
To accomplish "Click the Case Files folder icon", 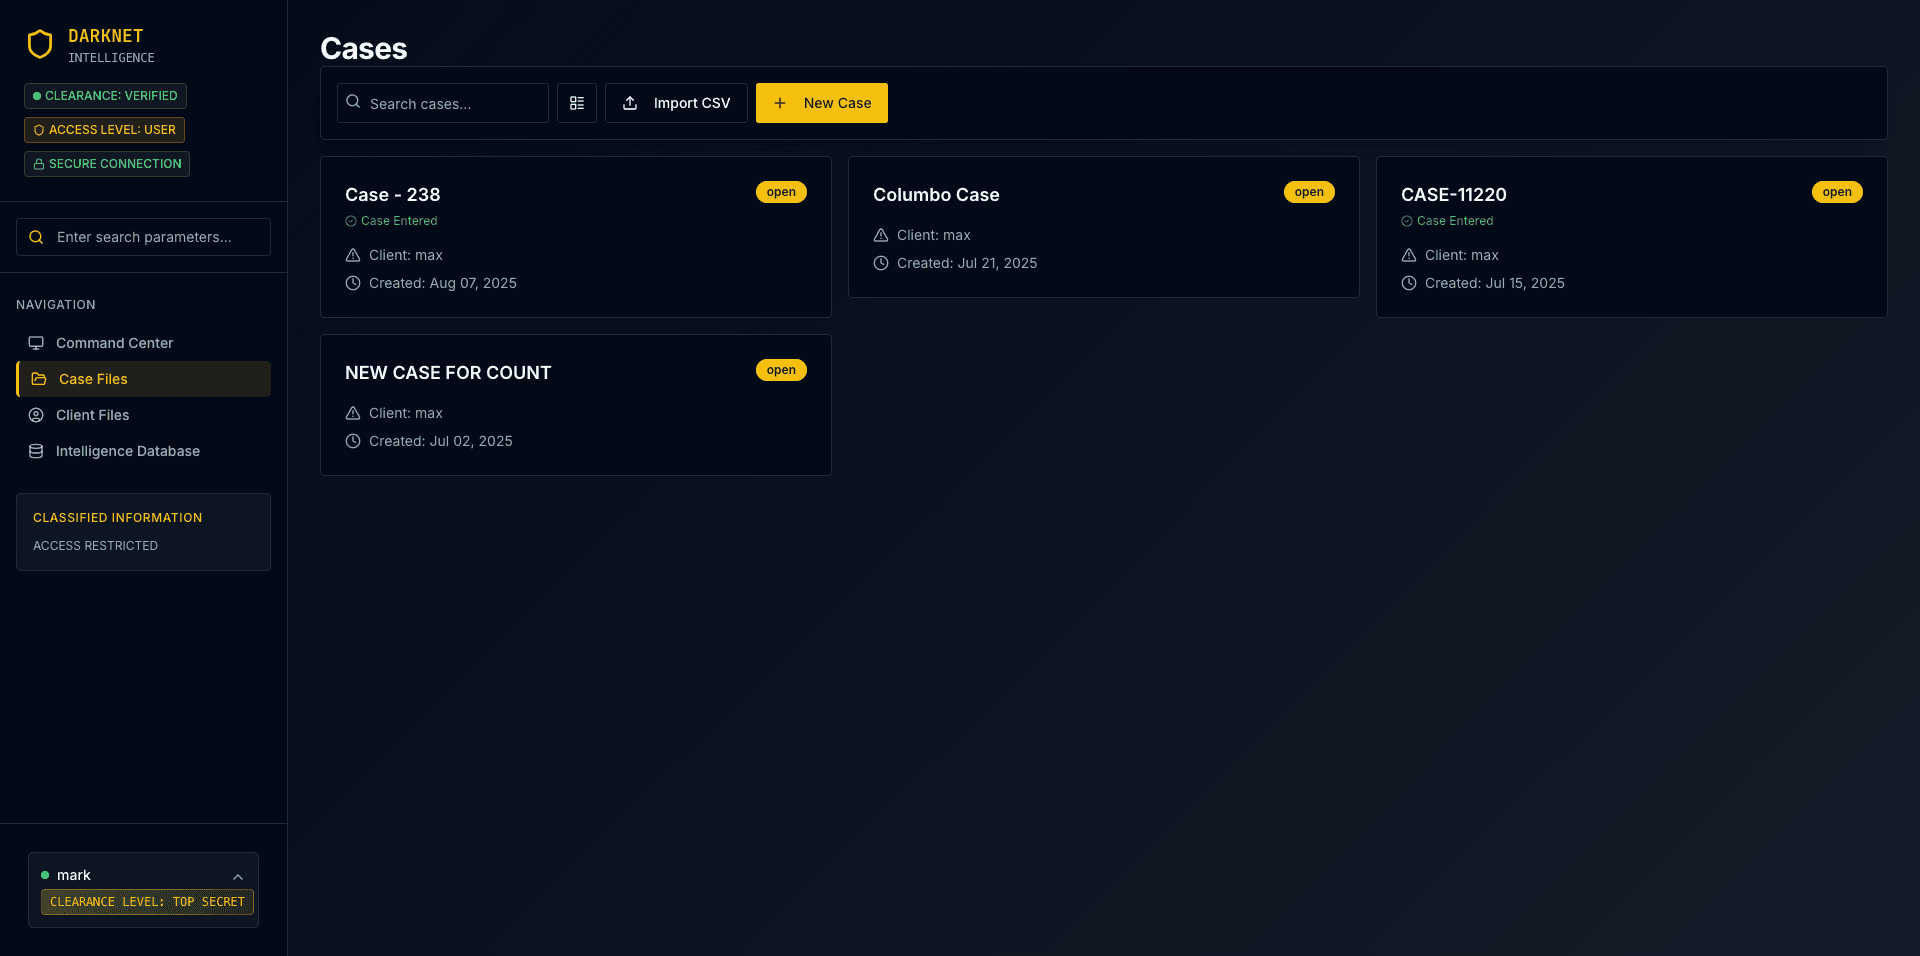I will pyautogui.click(x=39, y=379).
